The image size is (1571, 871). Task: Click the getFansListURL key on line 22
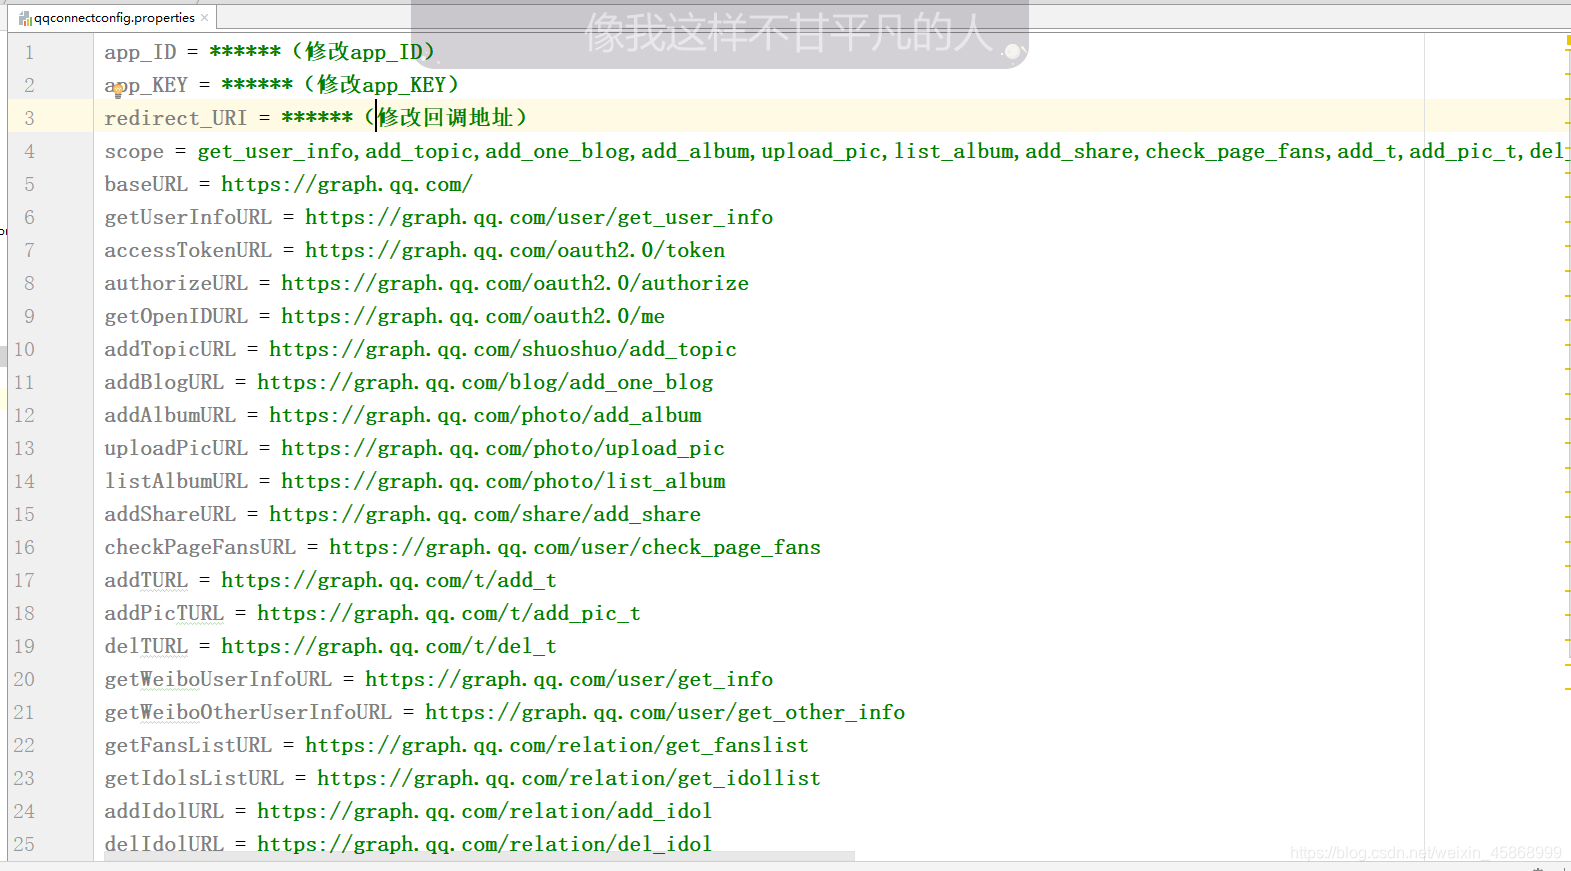pyautogui.click(x=188, y=745)
